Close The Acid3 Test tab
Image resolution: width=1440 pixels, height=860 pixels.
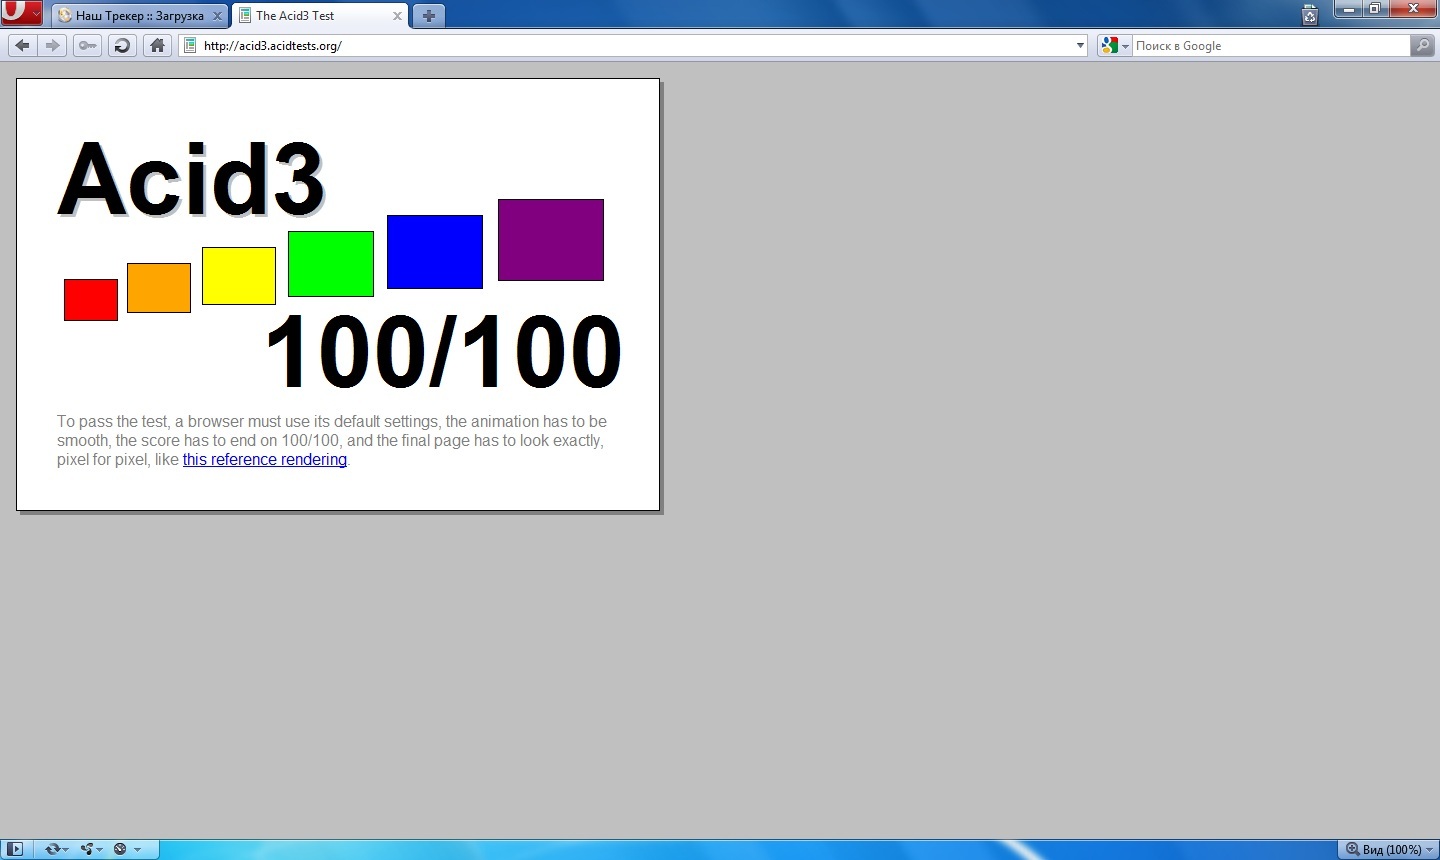397,16
